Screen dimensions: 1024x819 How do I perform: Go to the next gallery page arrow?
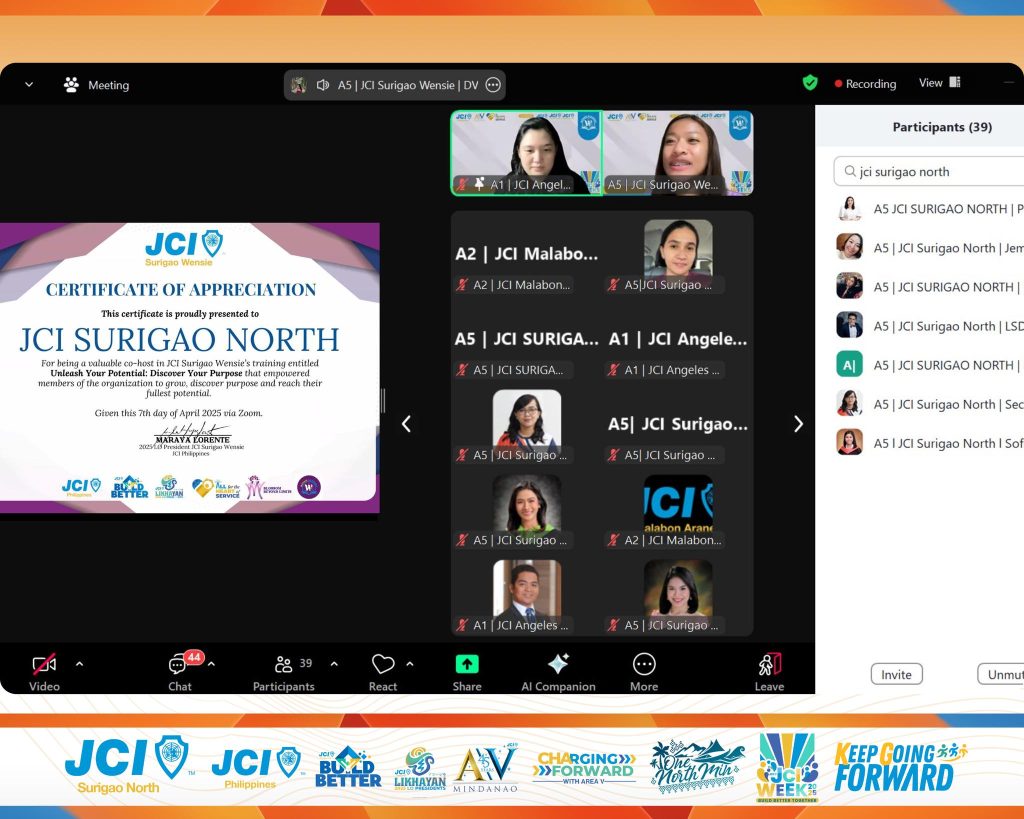(798, 424)
